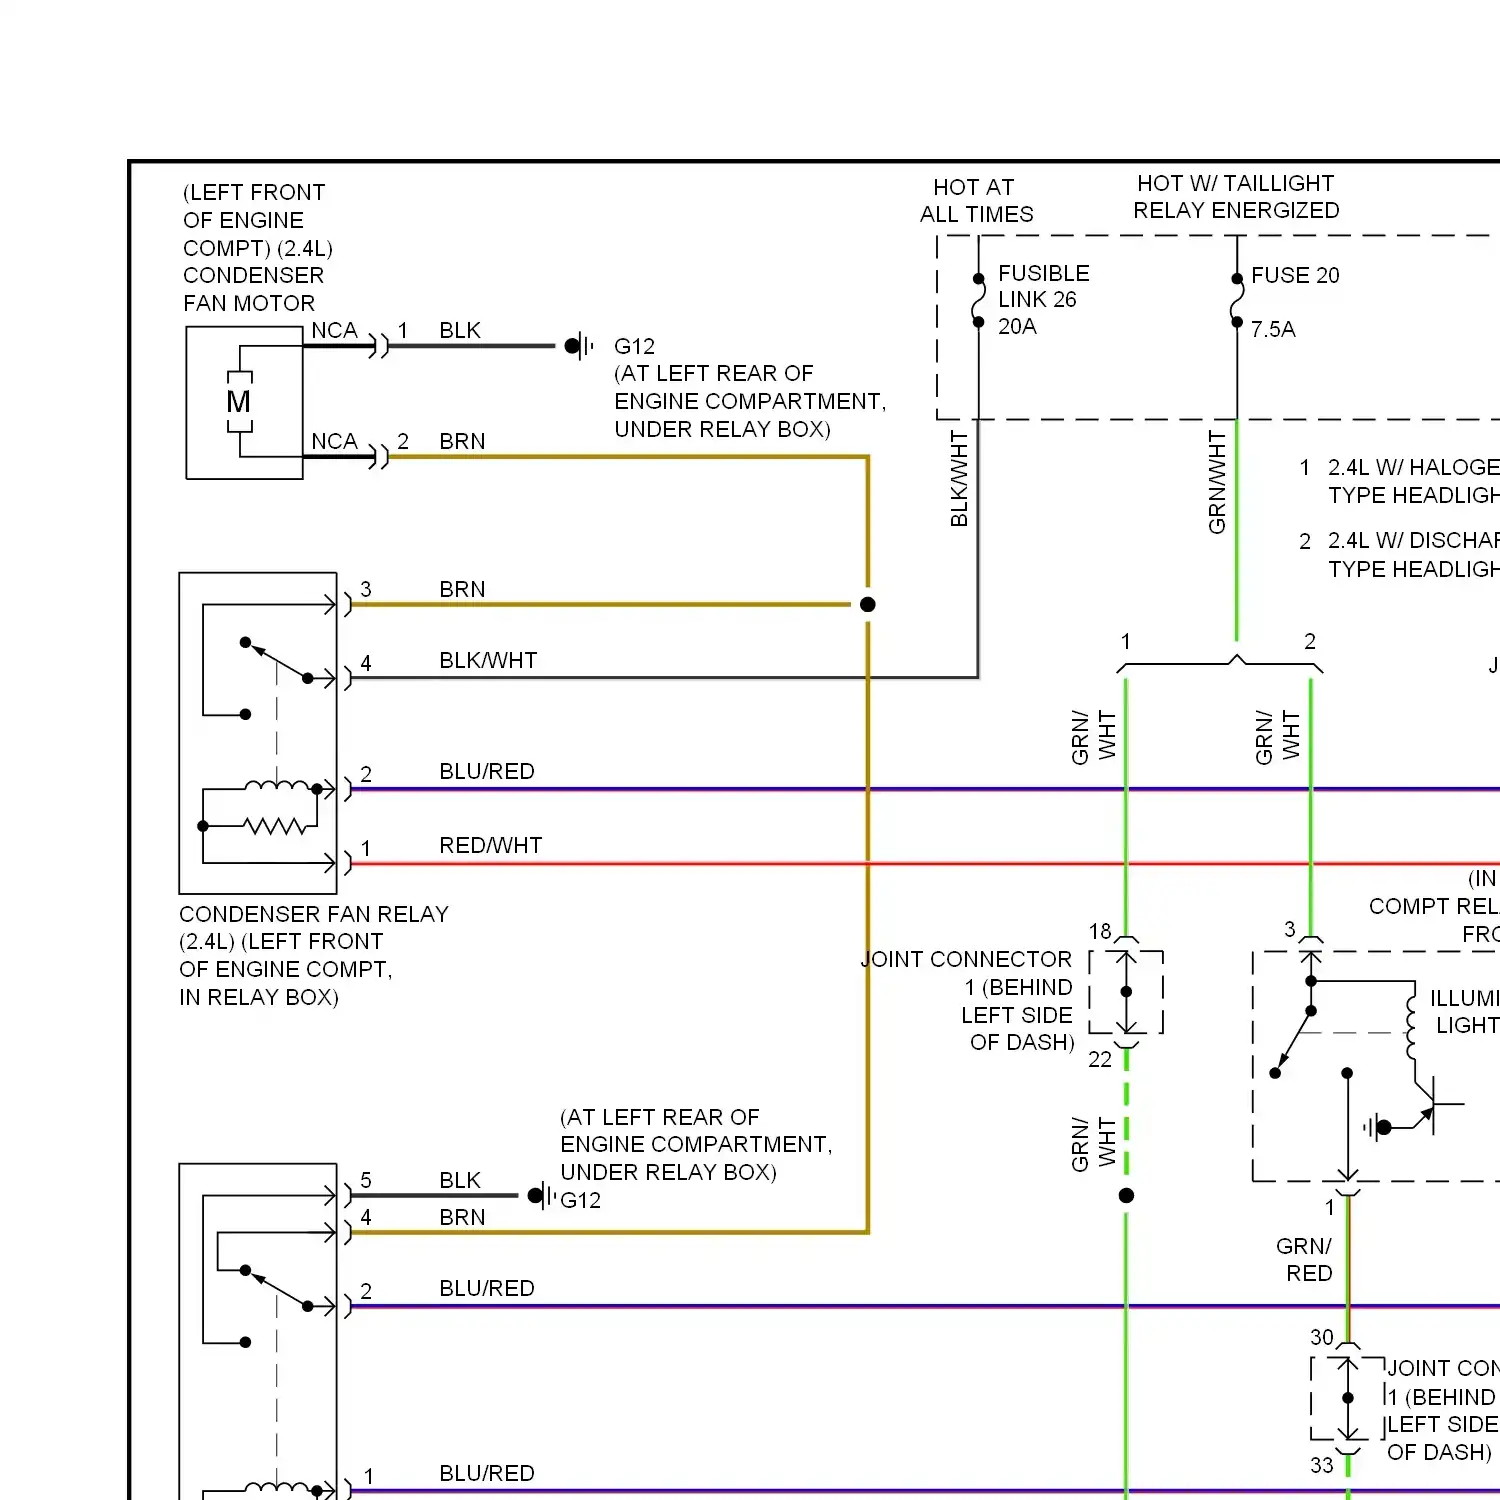The image size is (1500, 1500).
Task: Click the vertical 'GRN/WHT' label under Fuse 20
Action: [x=1217, y=482]
